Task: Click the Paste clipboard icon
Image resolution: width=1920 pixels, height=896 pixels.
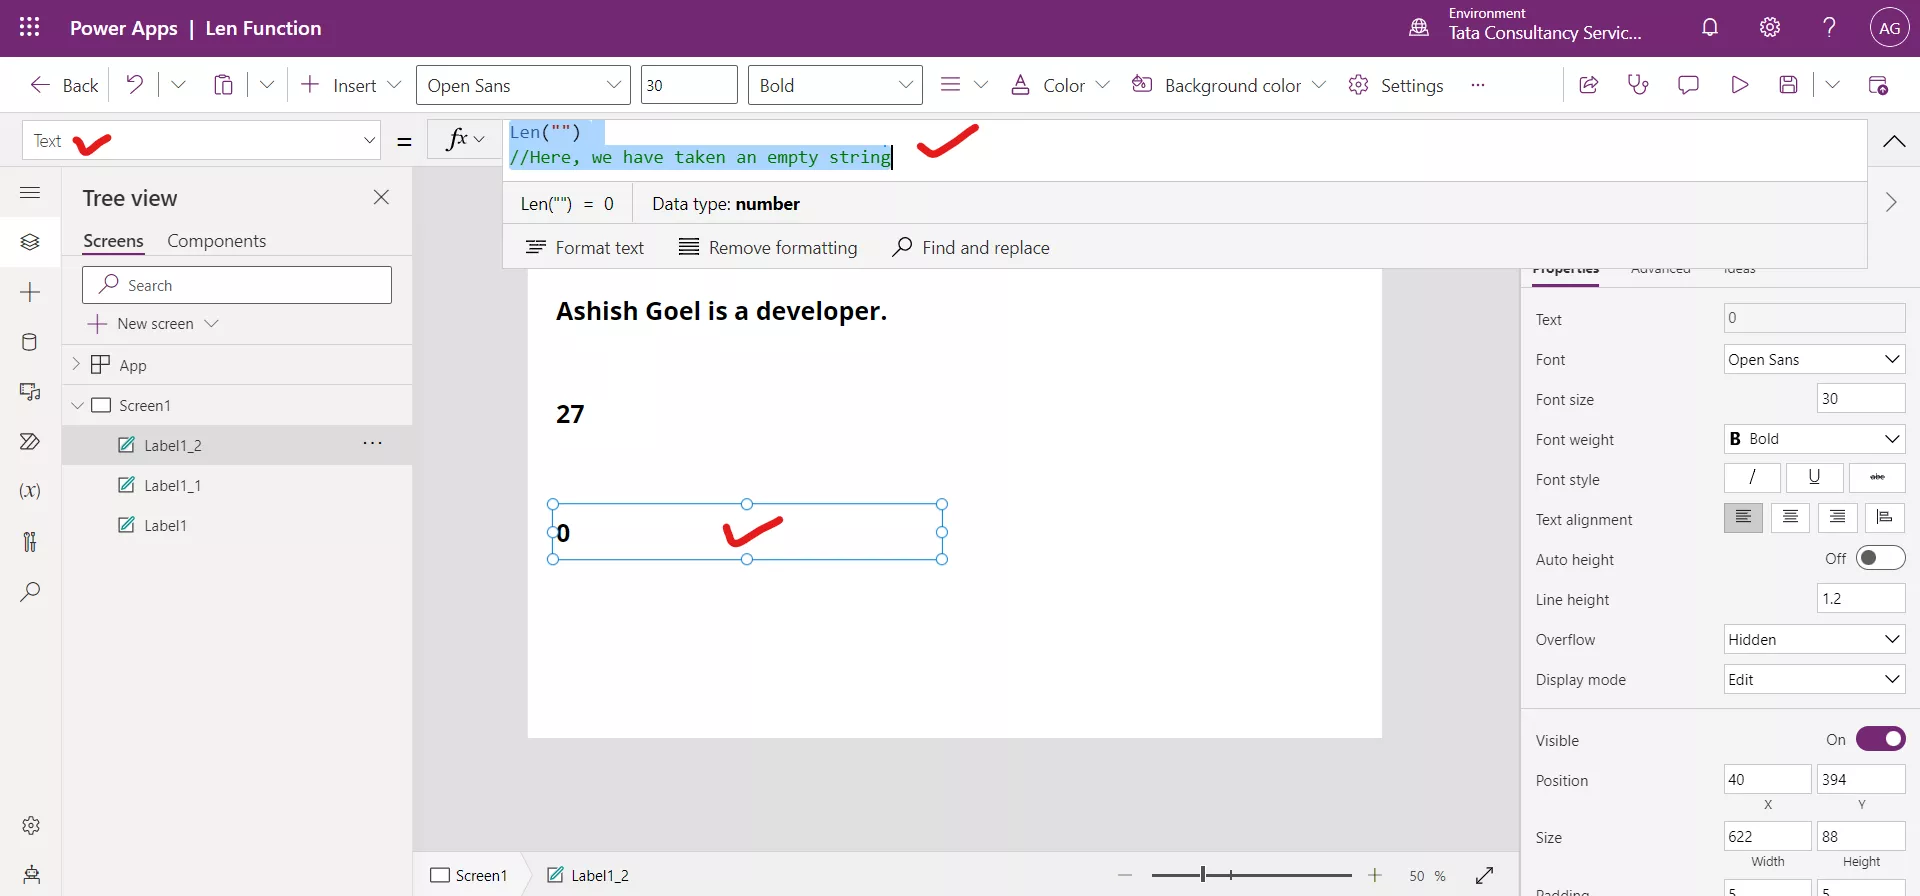Action: click(x=223, y=85)
